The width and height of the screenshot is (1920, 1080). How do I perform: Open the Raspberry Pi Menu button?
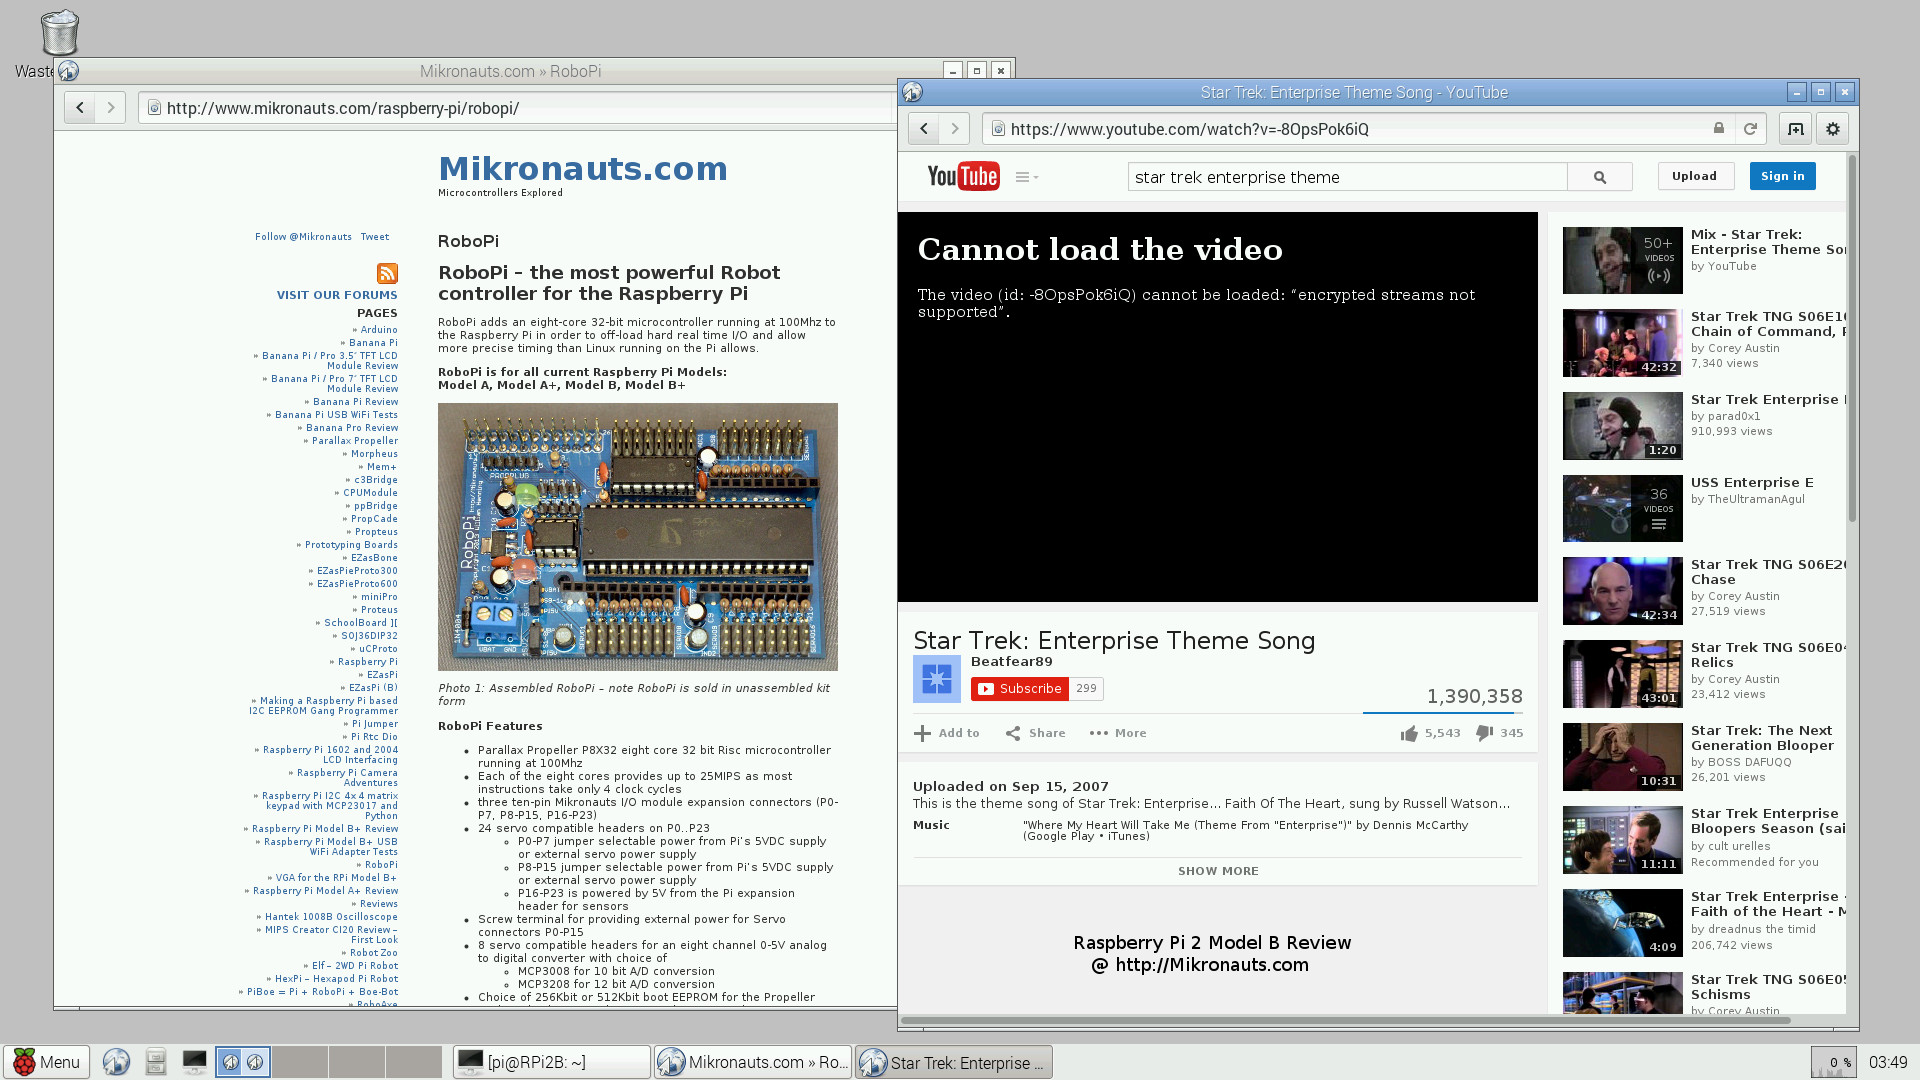(x=47, y=1062)
